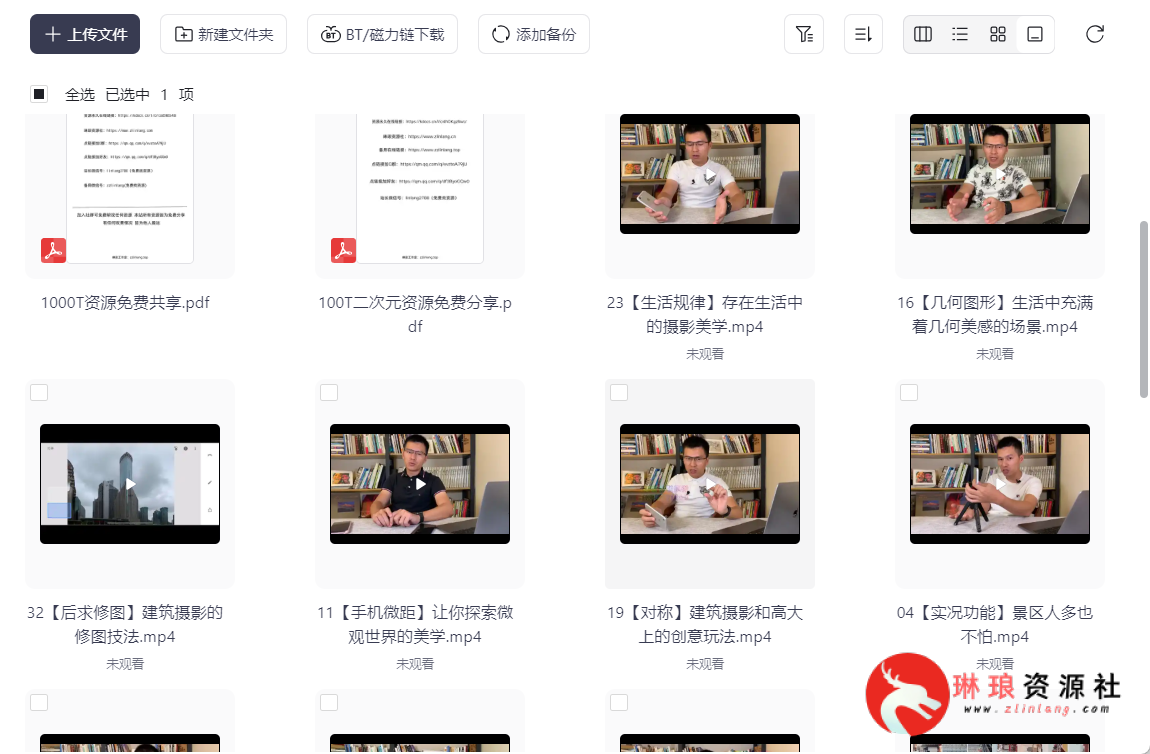Switch to the column view layout
Image resolution: width=1150 pixels, height=754 pixels.
(923, 34)
